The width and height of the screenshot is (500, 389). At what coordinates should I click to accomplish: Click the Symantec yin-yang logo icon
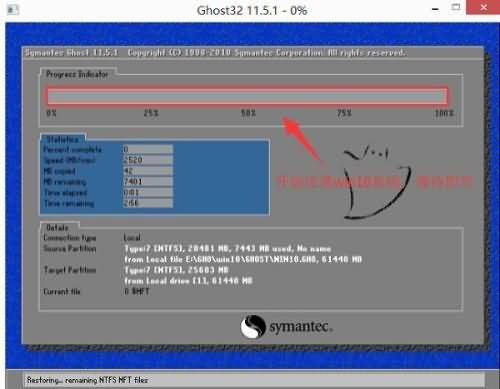pos(253,327)
